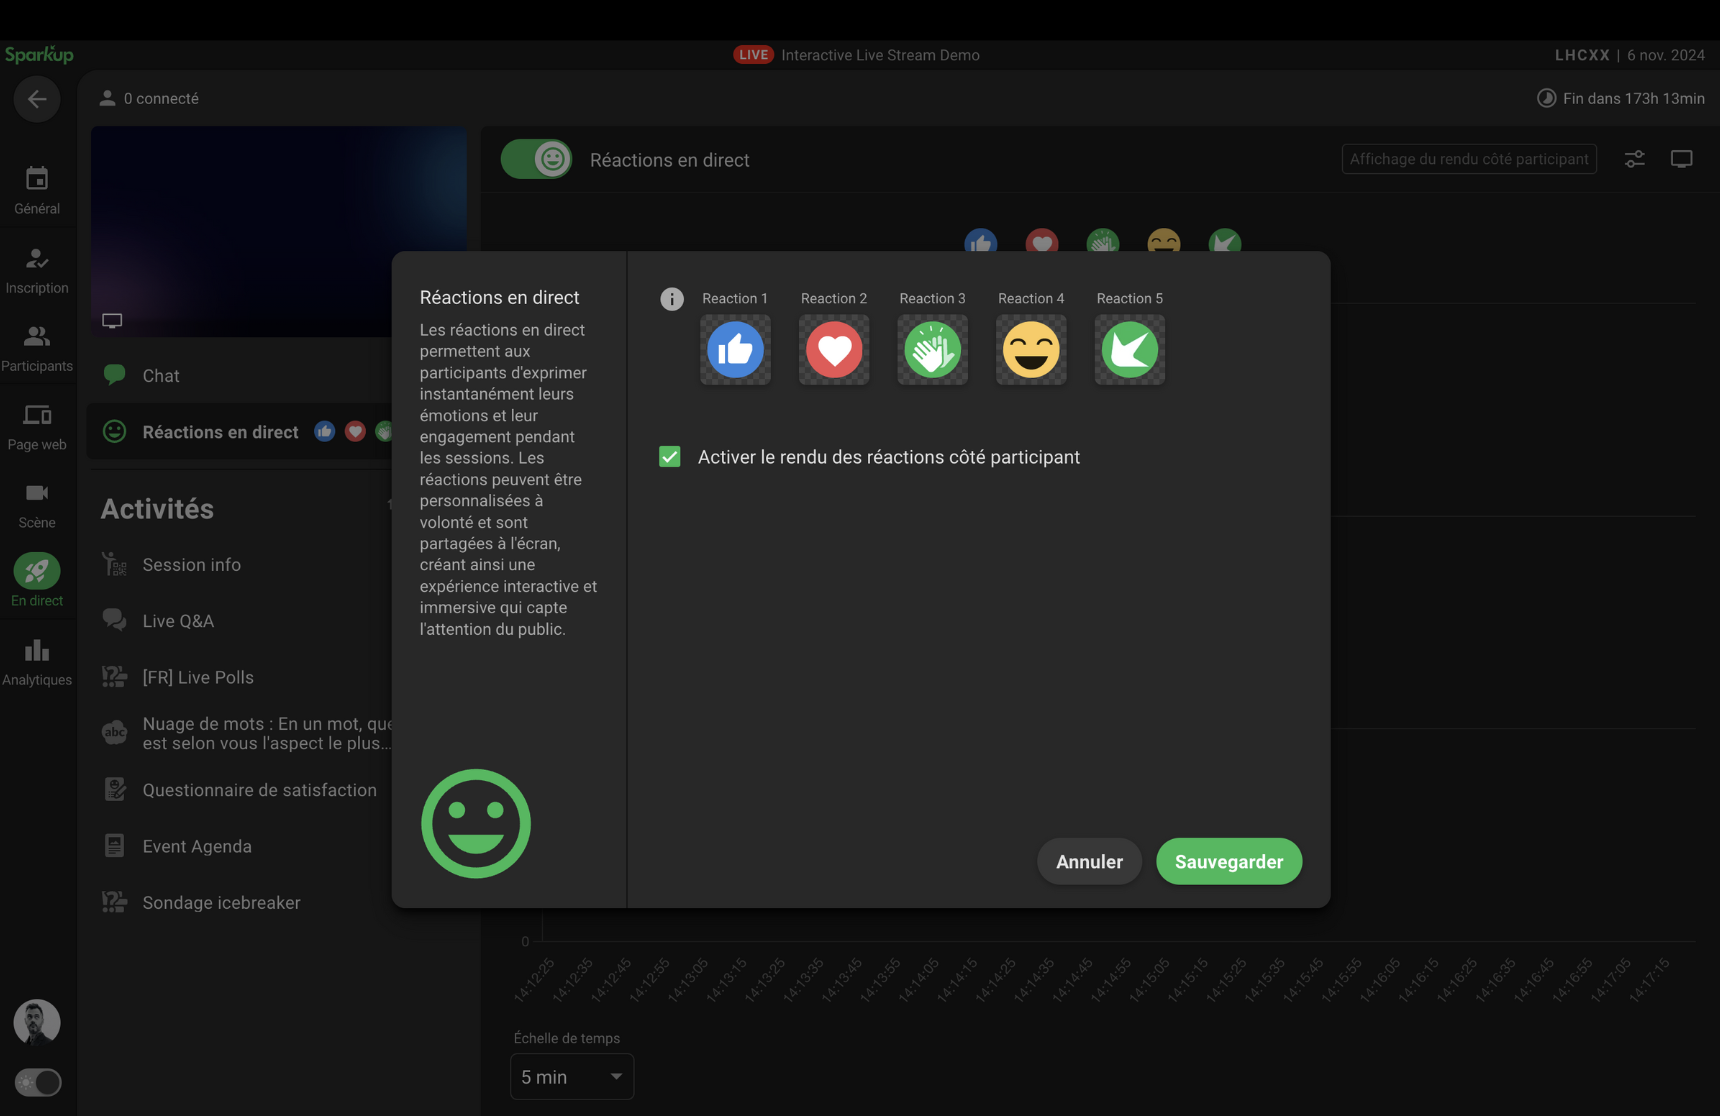Pick the laughing face Reaction 4 icon

(x=1031, y=350)
